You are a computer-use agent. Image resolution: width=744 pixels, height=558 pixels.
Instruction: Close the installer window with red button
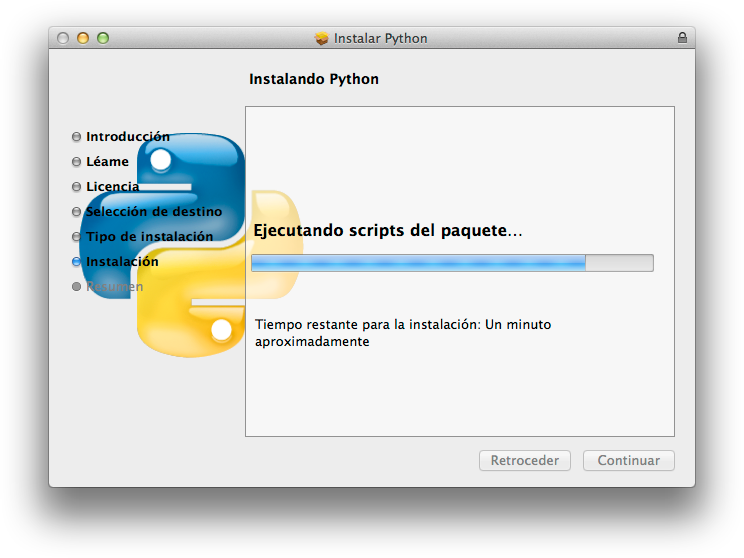tap(63, 38)
